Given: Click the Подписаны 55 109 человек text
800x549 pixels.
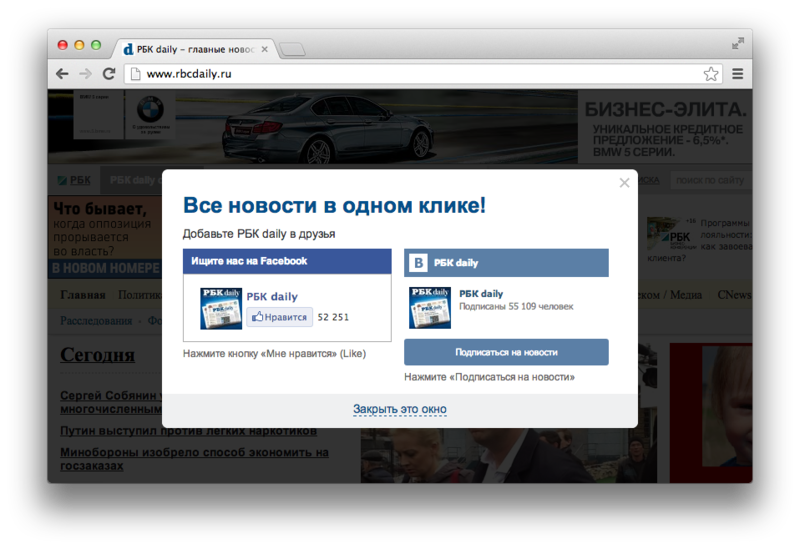Looking at the screenshot, I should 516,306.
